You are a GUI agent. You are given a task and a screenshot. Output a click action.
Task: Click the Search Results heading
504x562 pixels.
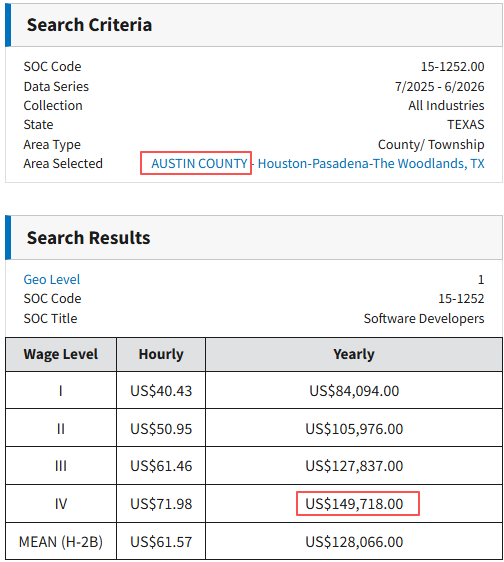[x=89, y=238]
